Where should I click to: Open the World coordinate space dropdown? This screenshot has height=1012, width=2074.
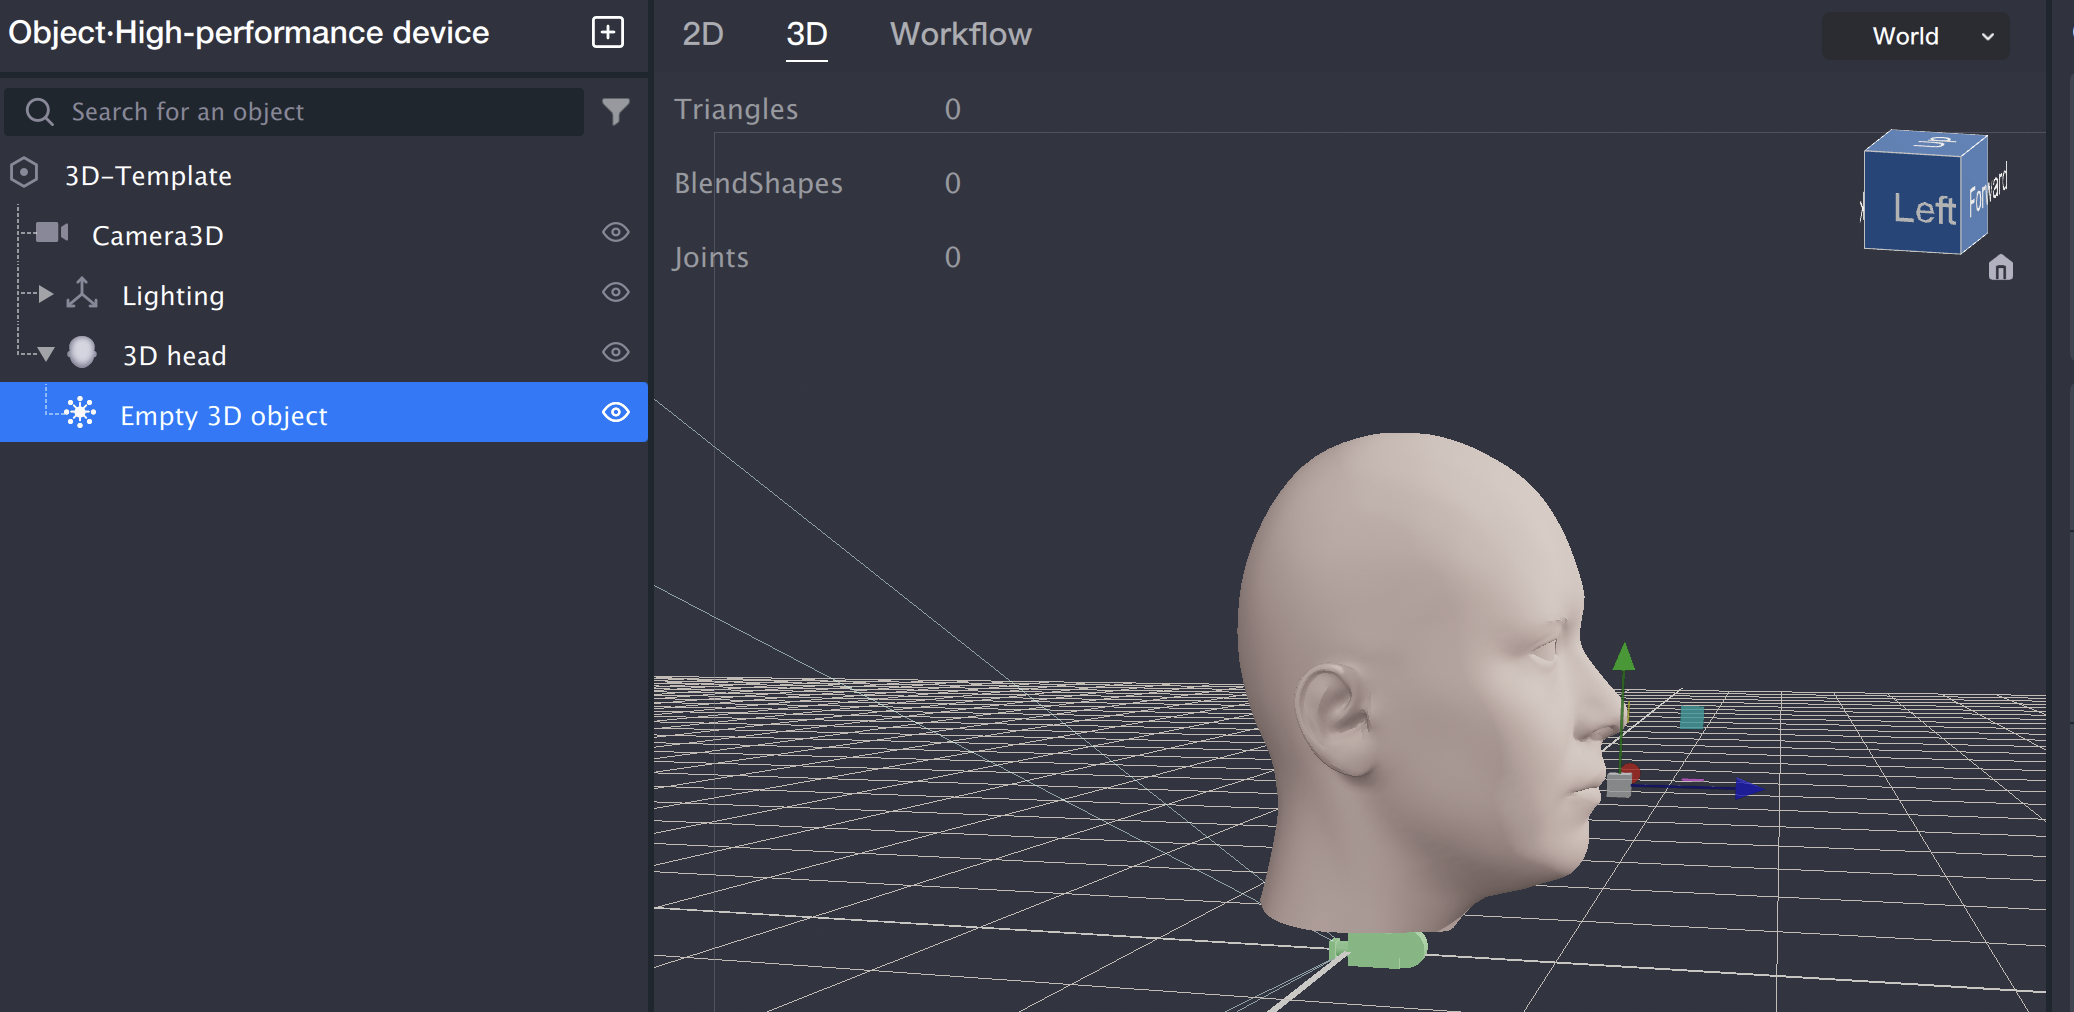pyautogui.click(x=1915, y=36)
